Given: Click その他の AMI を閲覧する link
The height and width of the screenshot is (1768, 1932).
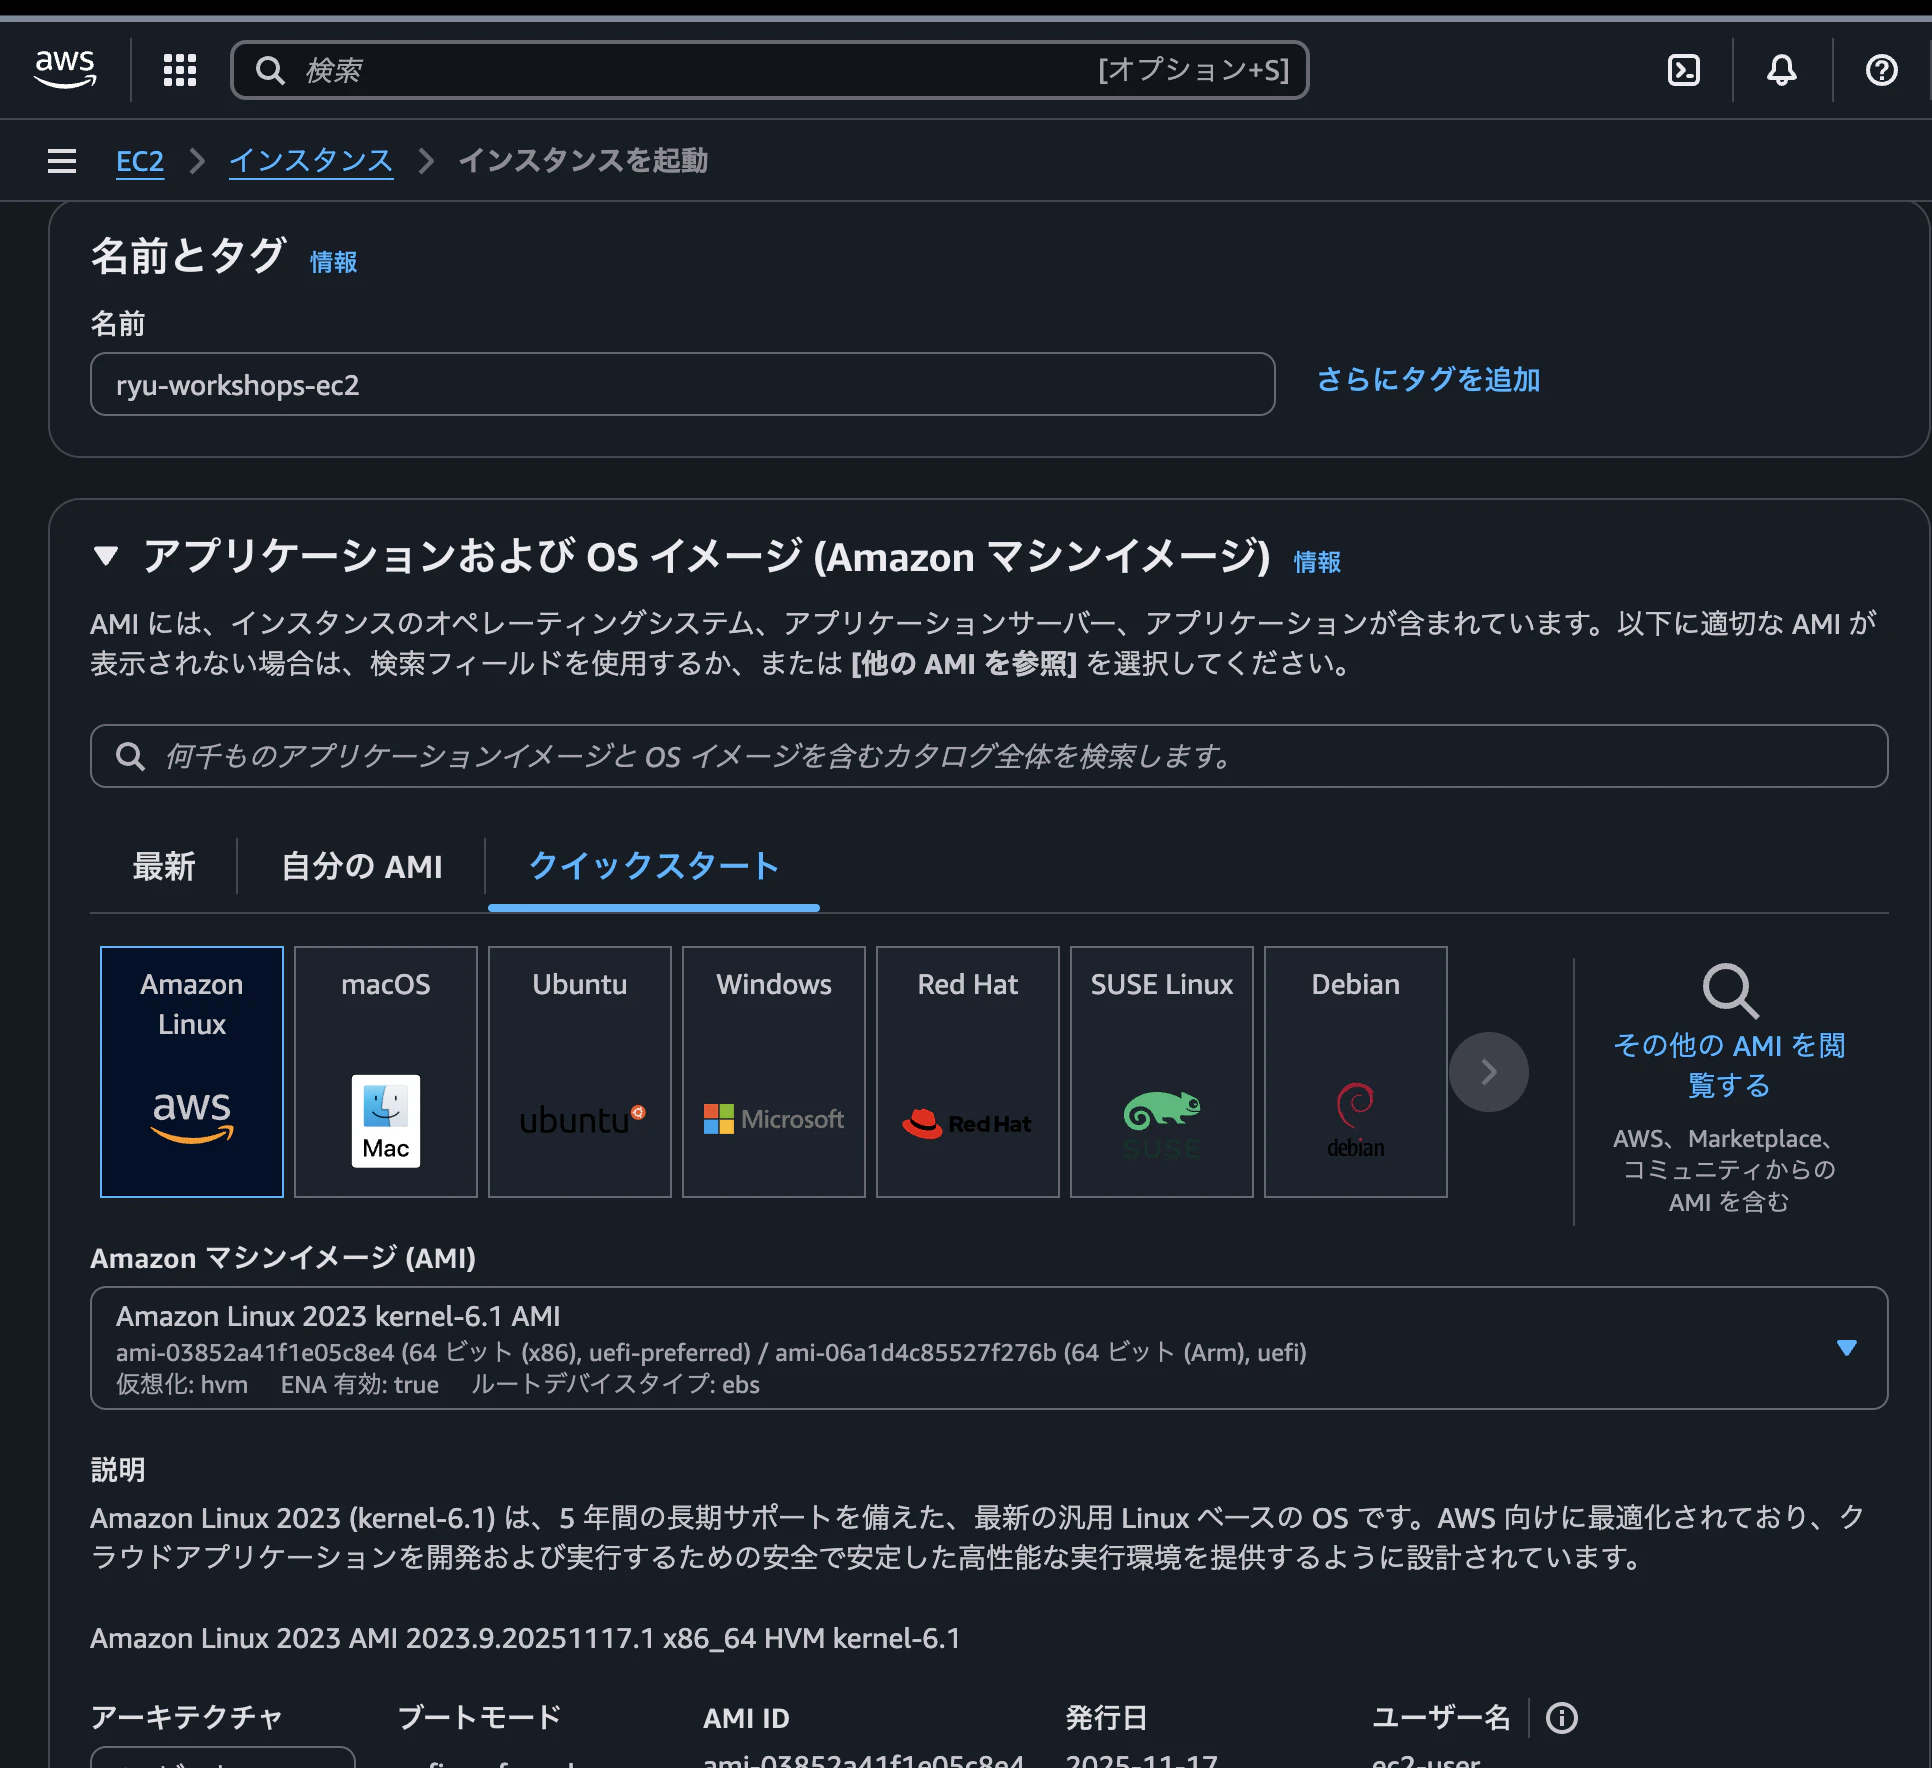Looking at the screenshot, I should pos(1730,1065).
